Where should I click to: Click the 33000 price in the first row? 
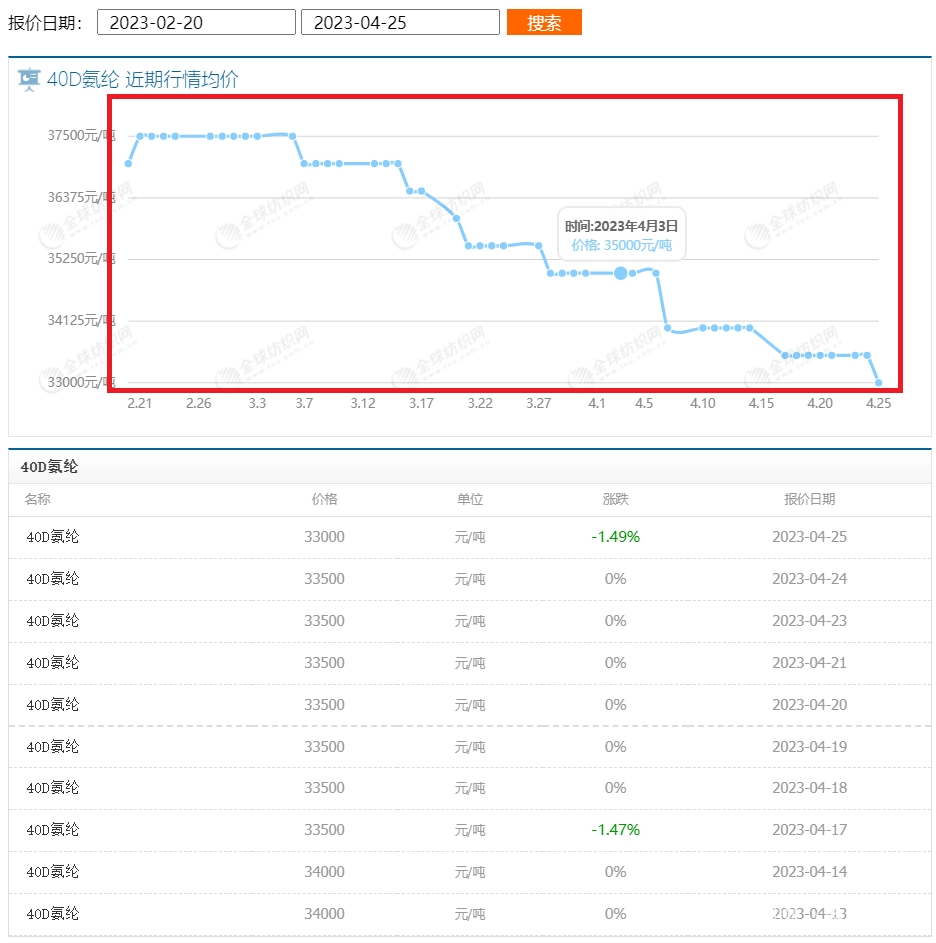click(324, 537)
